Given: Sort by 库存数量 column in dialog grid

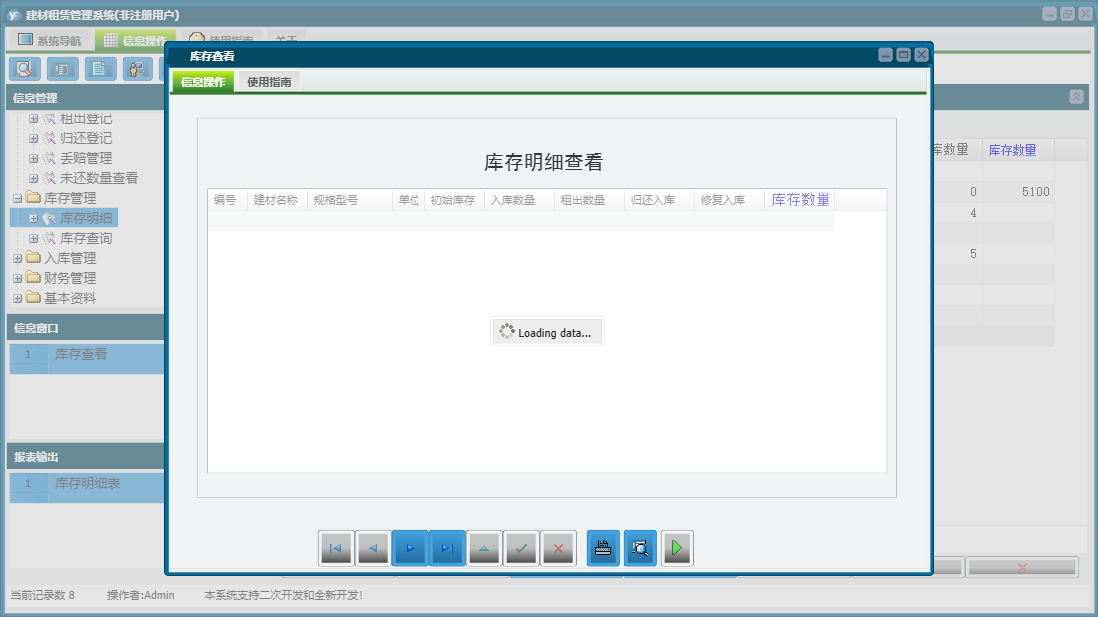Looking at the screenshot, I should tap(800, 200).
